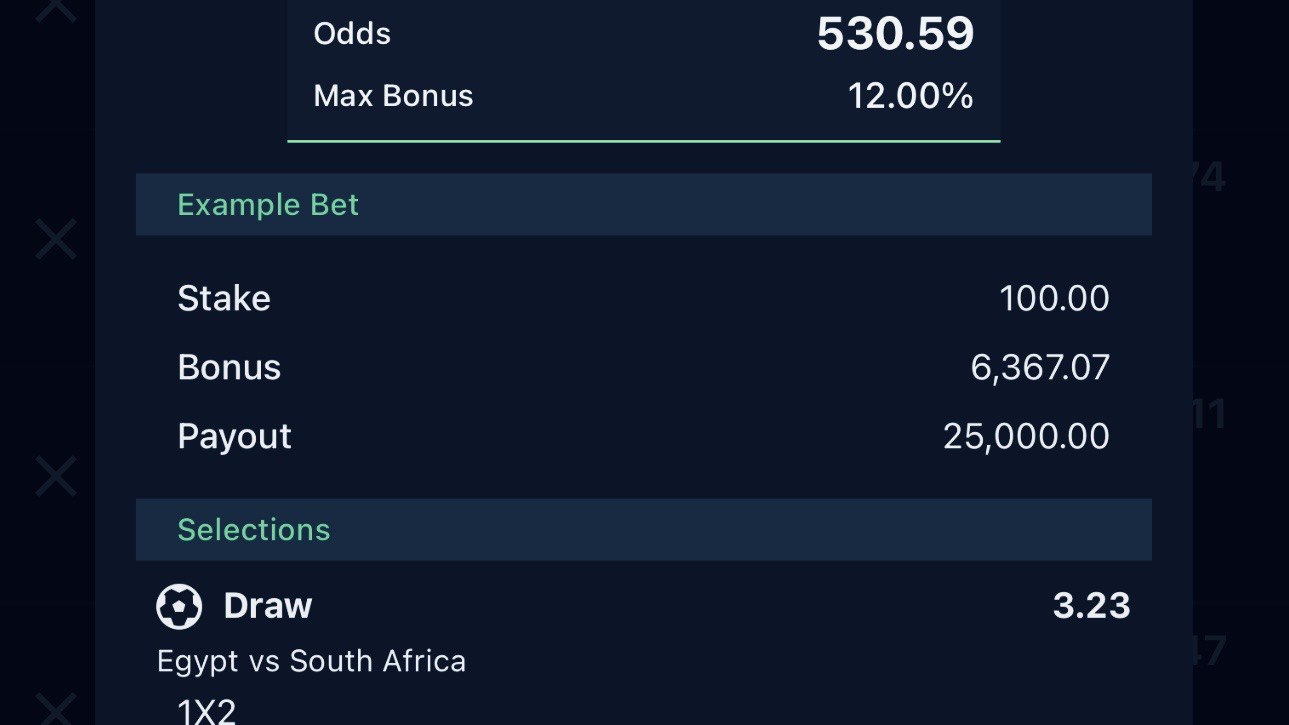Click the dimmed X icon left of the 1X2 label

(56, 708)
